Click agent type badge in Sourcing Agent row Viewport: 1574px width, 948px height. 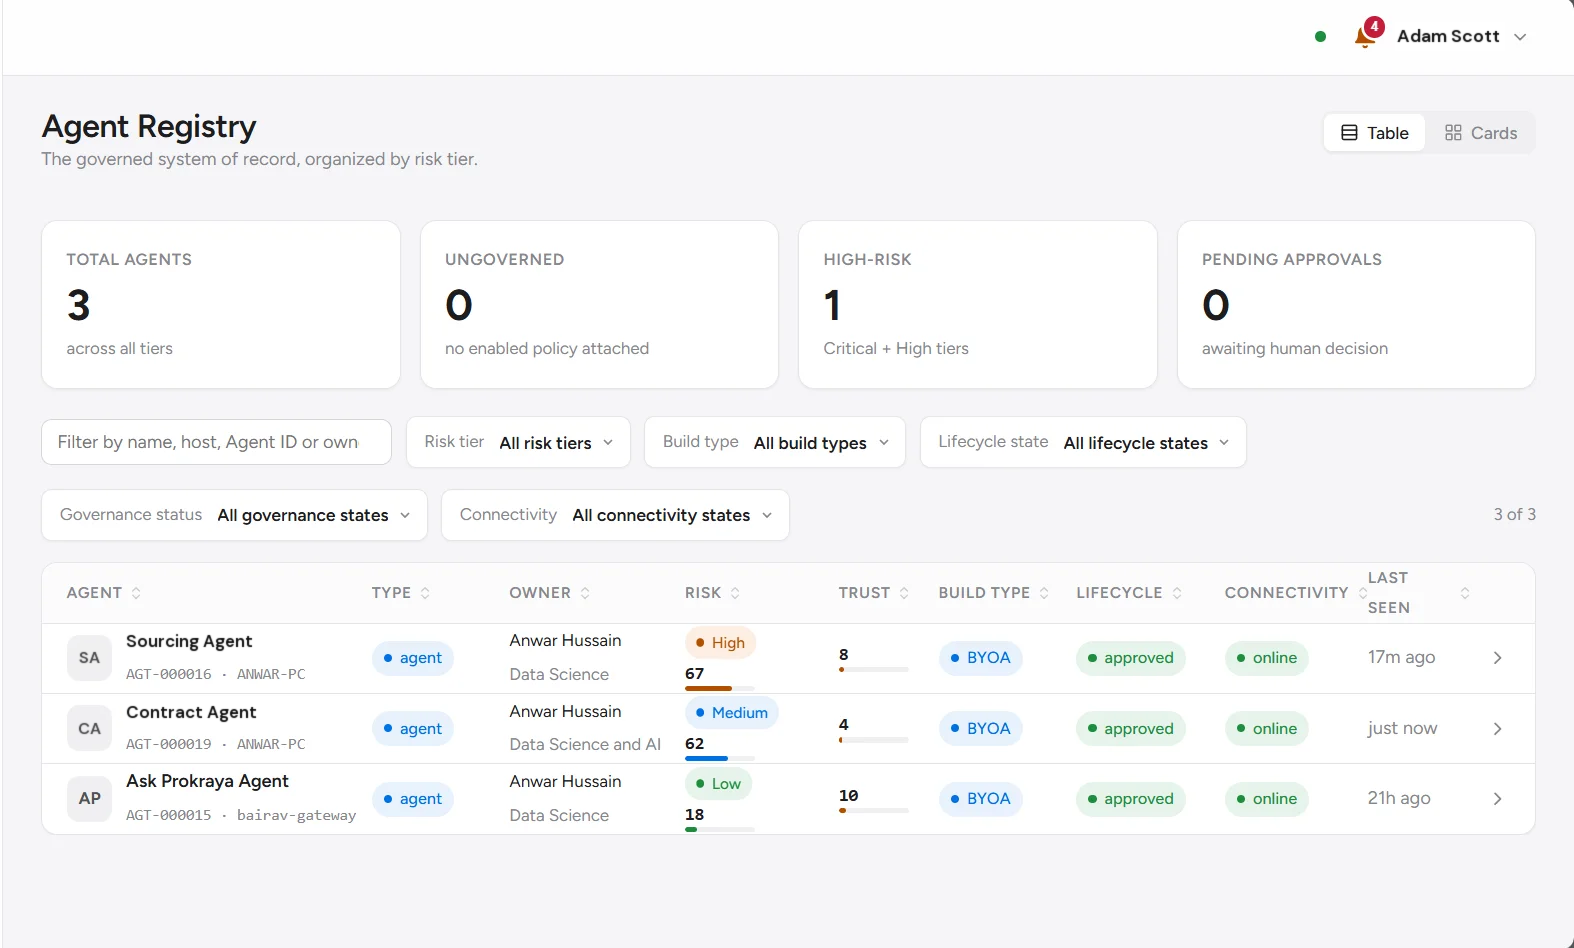(x=412, y=658)
